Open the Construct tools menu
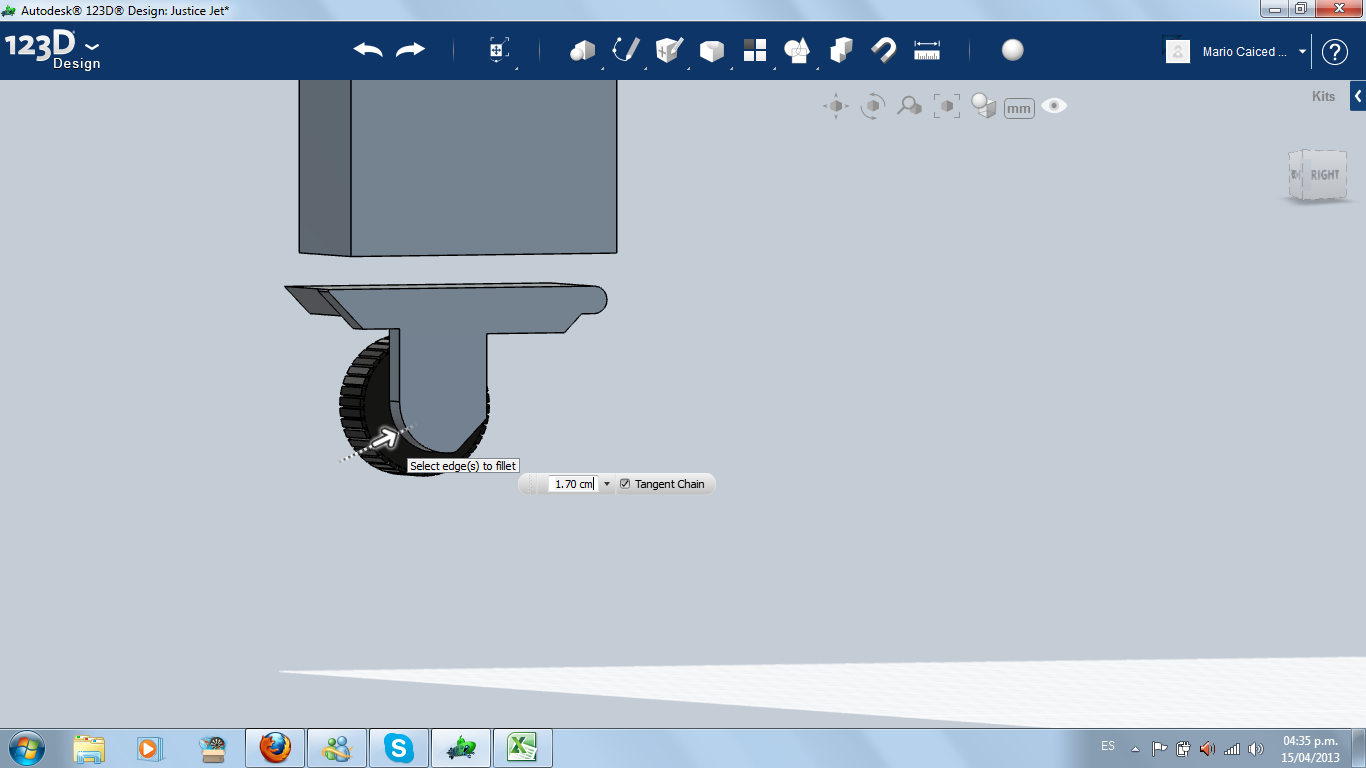Viewport: 1366px width, 768px height. [x=669, y=50]
